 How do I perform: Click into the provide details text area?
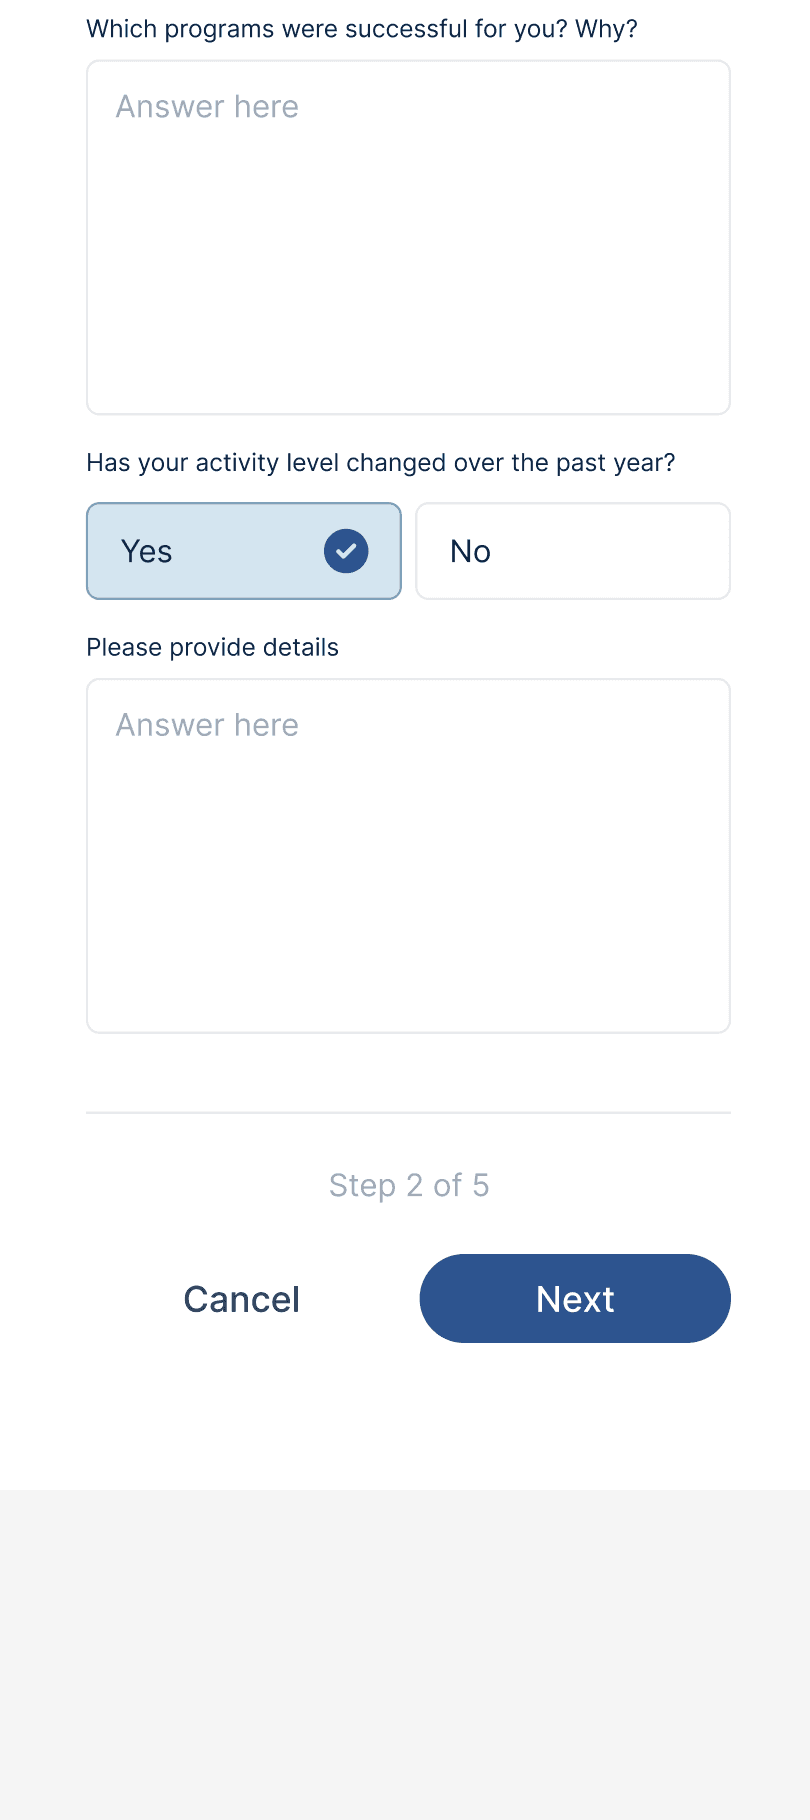point(408,856)
